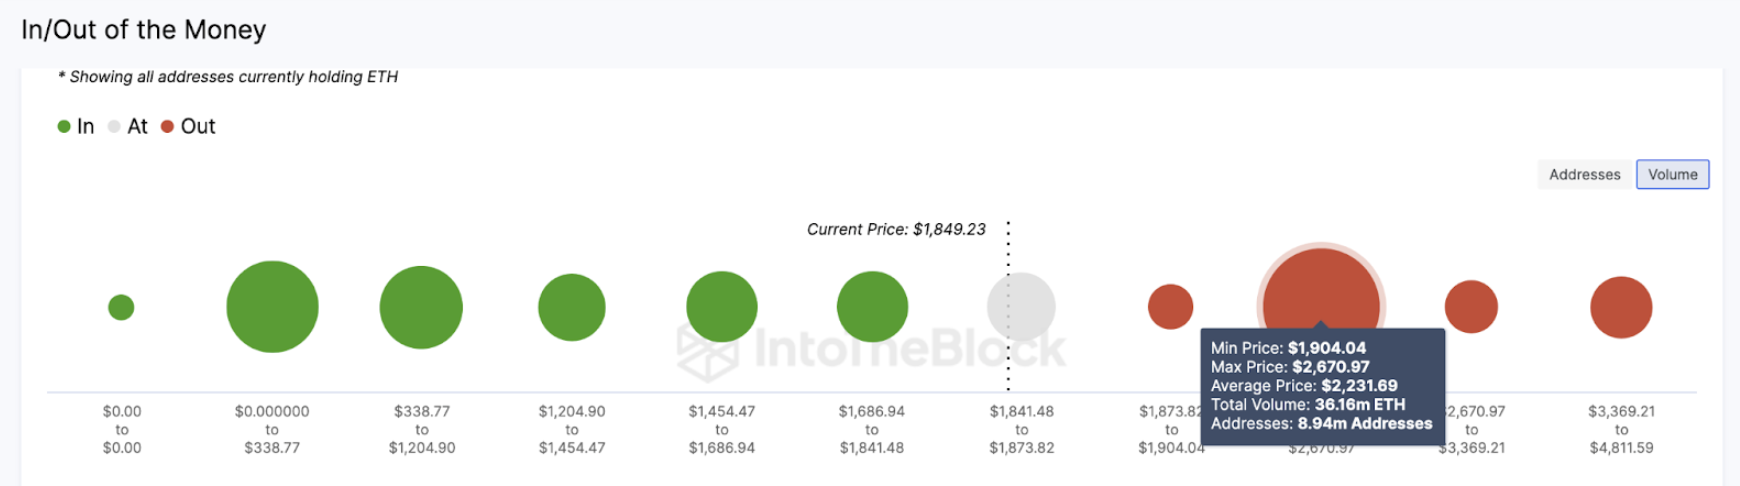Toggle the red Out legend item
1740x486 pixels.
tap(188, 126)
